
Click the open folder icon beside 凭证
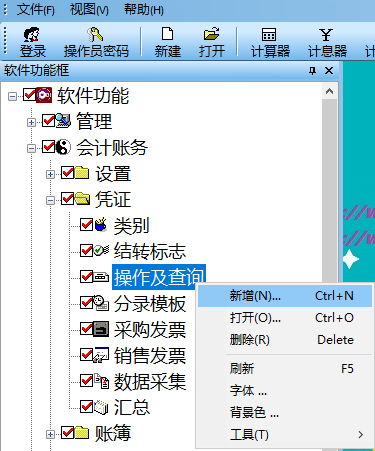[x=82, y=199]
